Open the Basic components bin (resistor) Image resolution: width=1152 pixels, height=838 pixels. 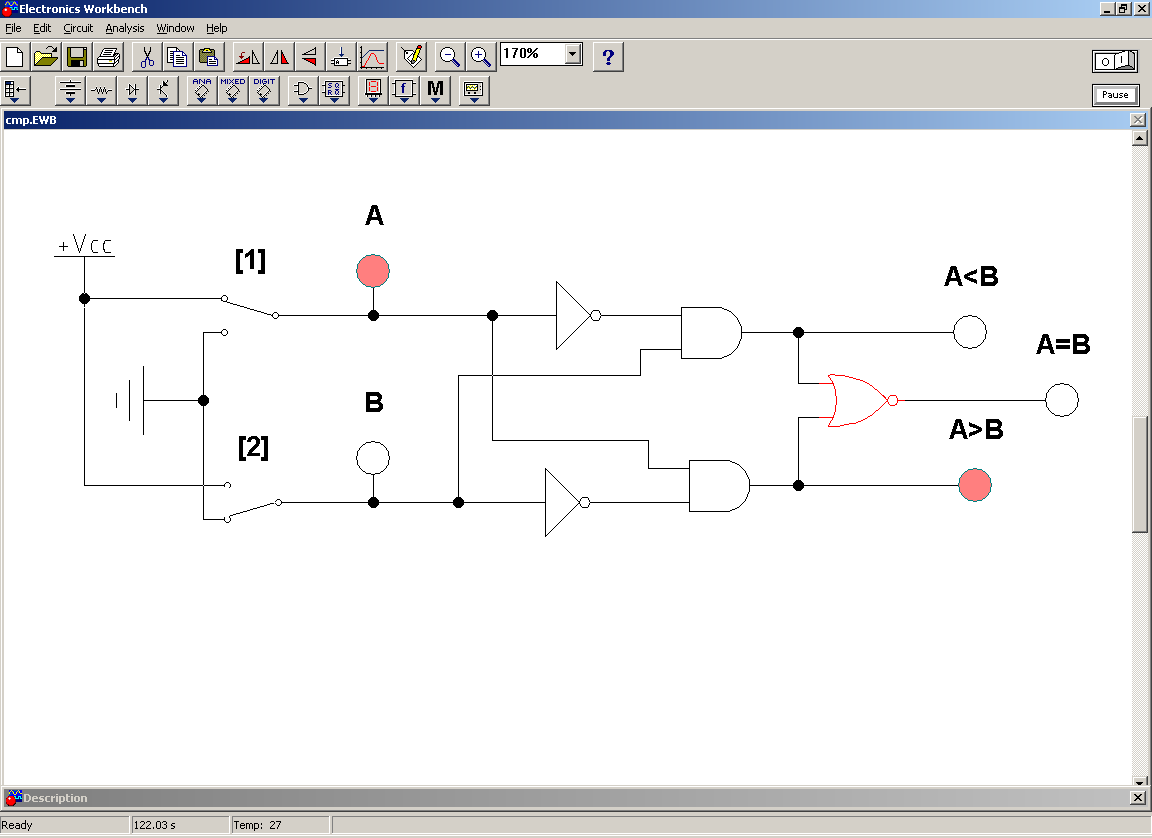coord(101,91)
